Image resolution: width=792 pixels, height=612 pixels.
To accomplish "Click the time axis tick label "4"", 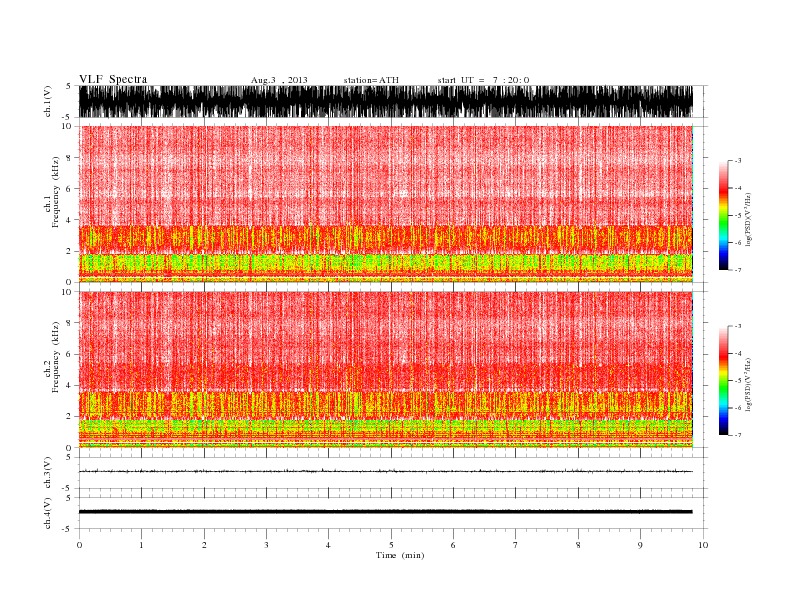I will 328,545.
